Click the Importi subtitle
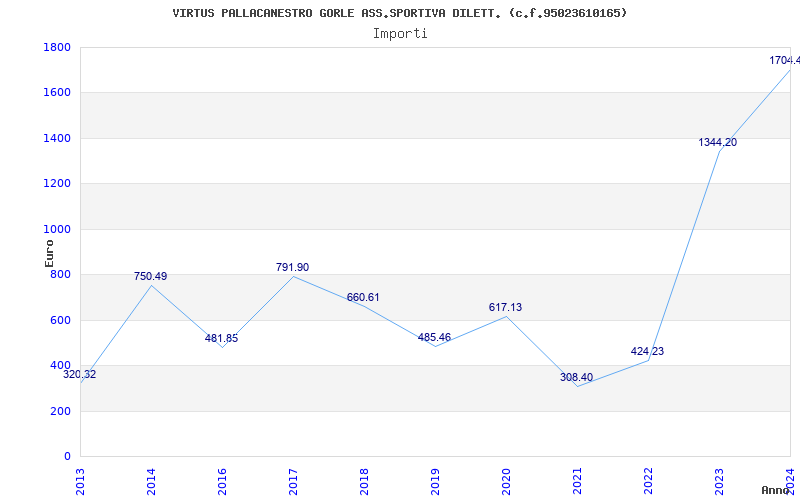The height and width of the screenshot is (500, 800). 400,34
